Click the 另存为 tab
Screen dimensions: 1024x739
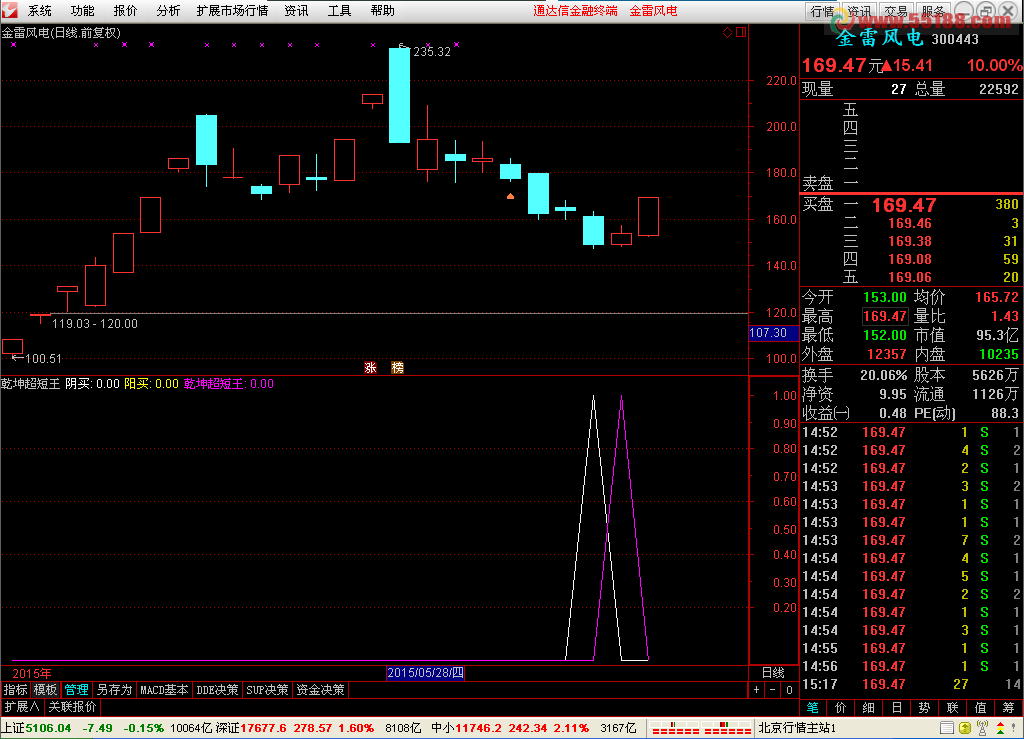(114, 689)
